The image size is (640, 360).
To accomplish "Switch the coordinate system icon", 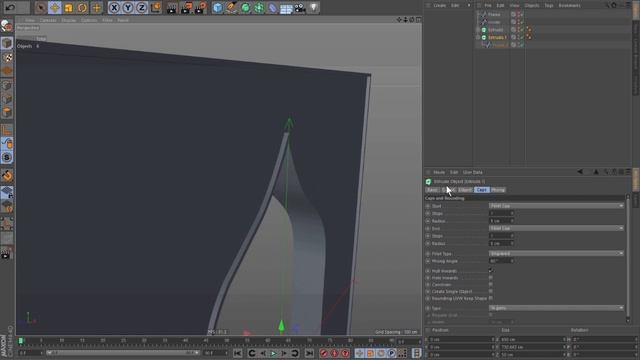I will point(156,7).
